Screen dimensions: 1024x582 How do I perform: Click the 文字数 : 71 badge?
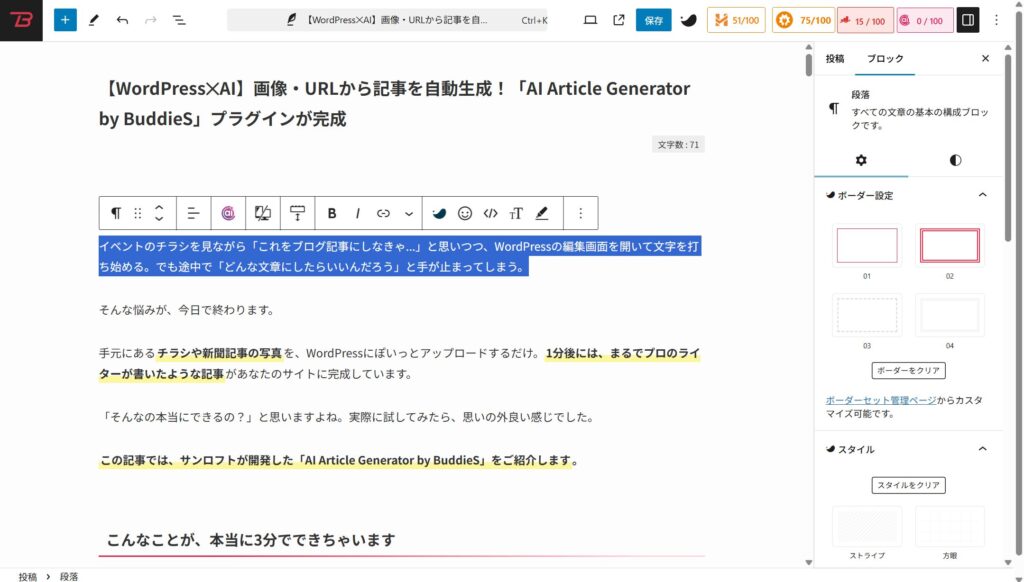point(678,144)
